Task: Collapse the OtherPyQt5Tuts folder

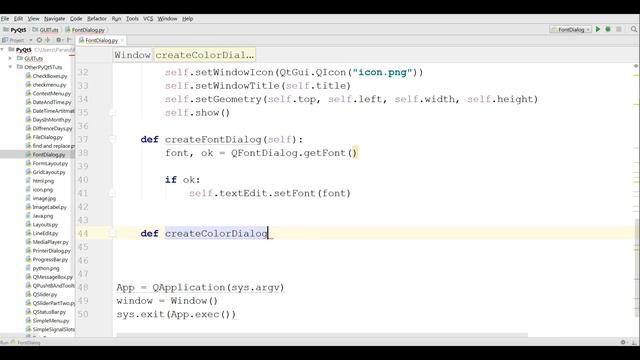Action: pos(11,67)
